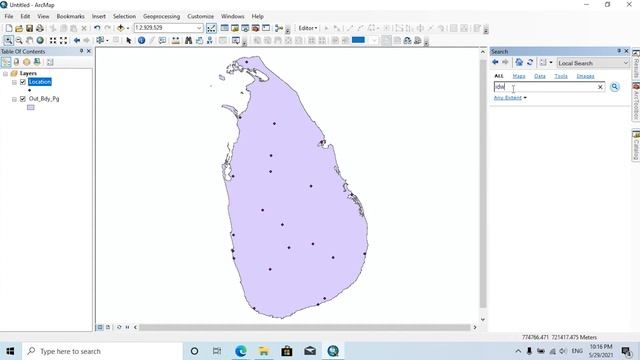Open the File menu
The image size is (640, 360).
[x=9, y=16]
